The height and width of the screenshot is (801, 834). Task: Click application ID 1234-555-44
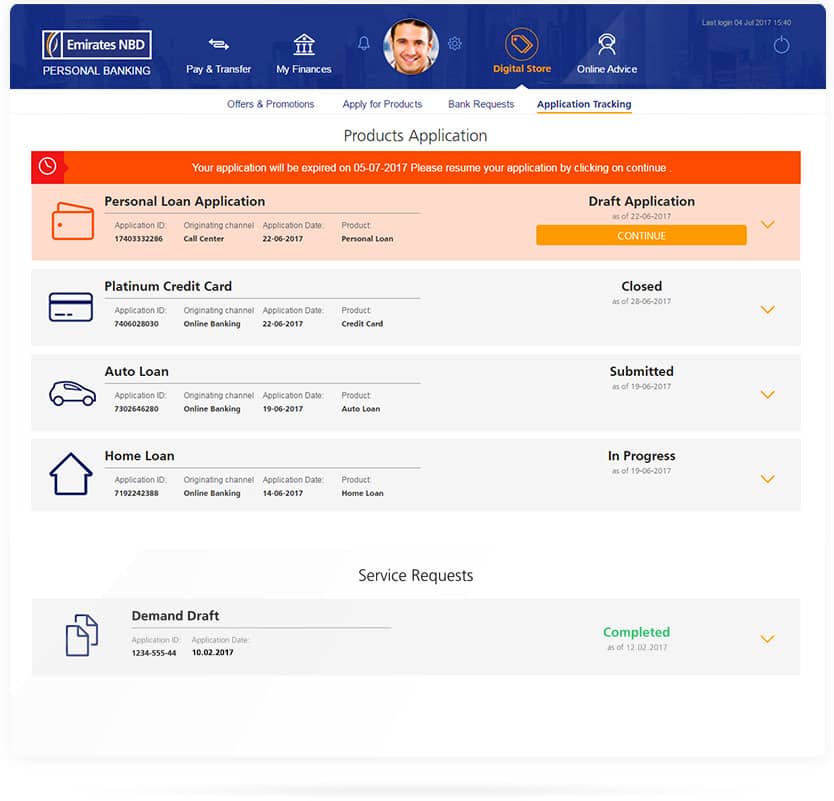click(x=154, y=653)
